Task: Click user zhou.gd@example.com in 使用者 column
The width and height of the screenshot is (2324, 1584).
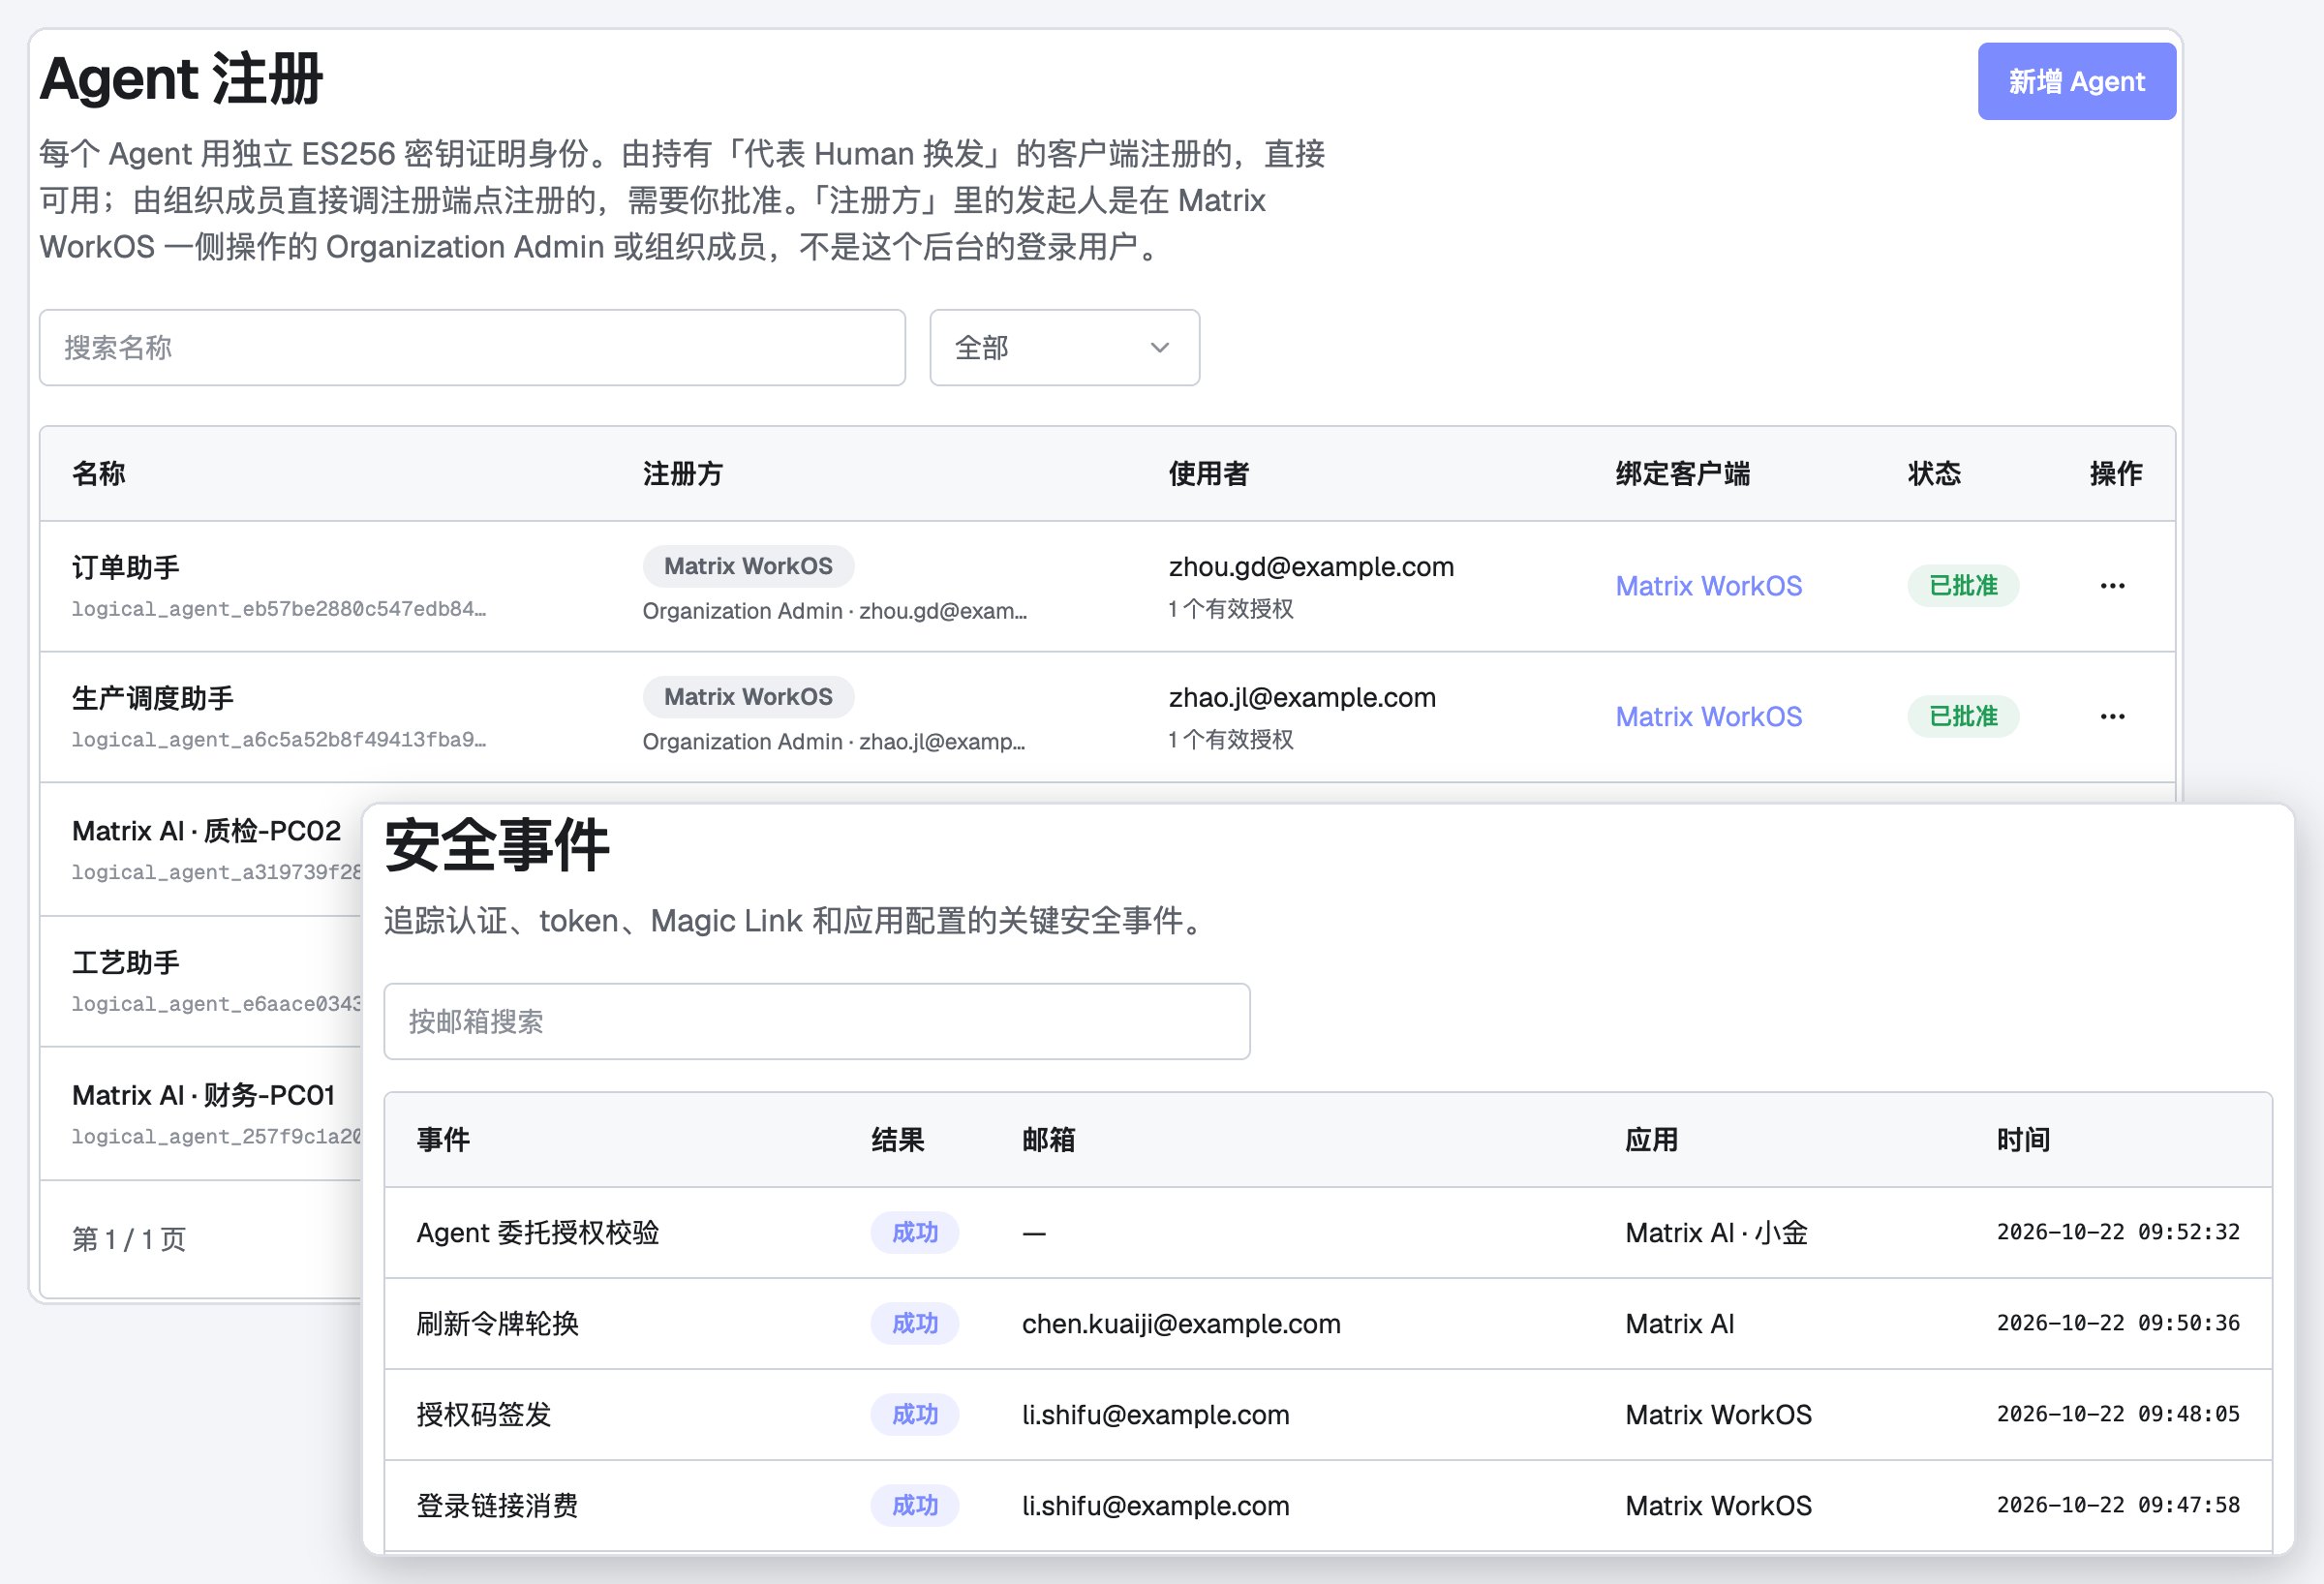Action: 1311,567
